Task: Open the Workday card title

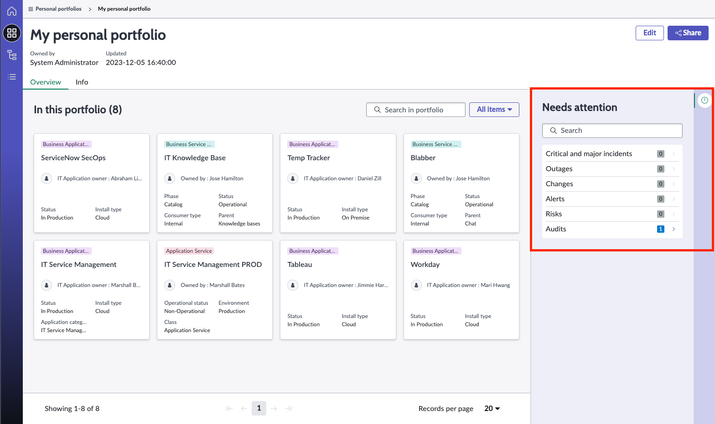Action: pos(425,264)
